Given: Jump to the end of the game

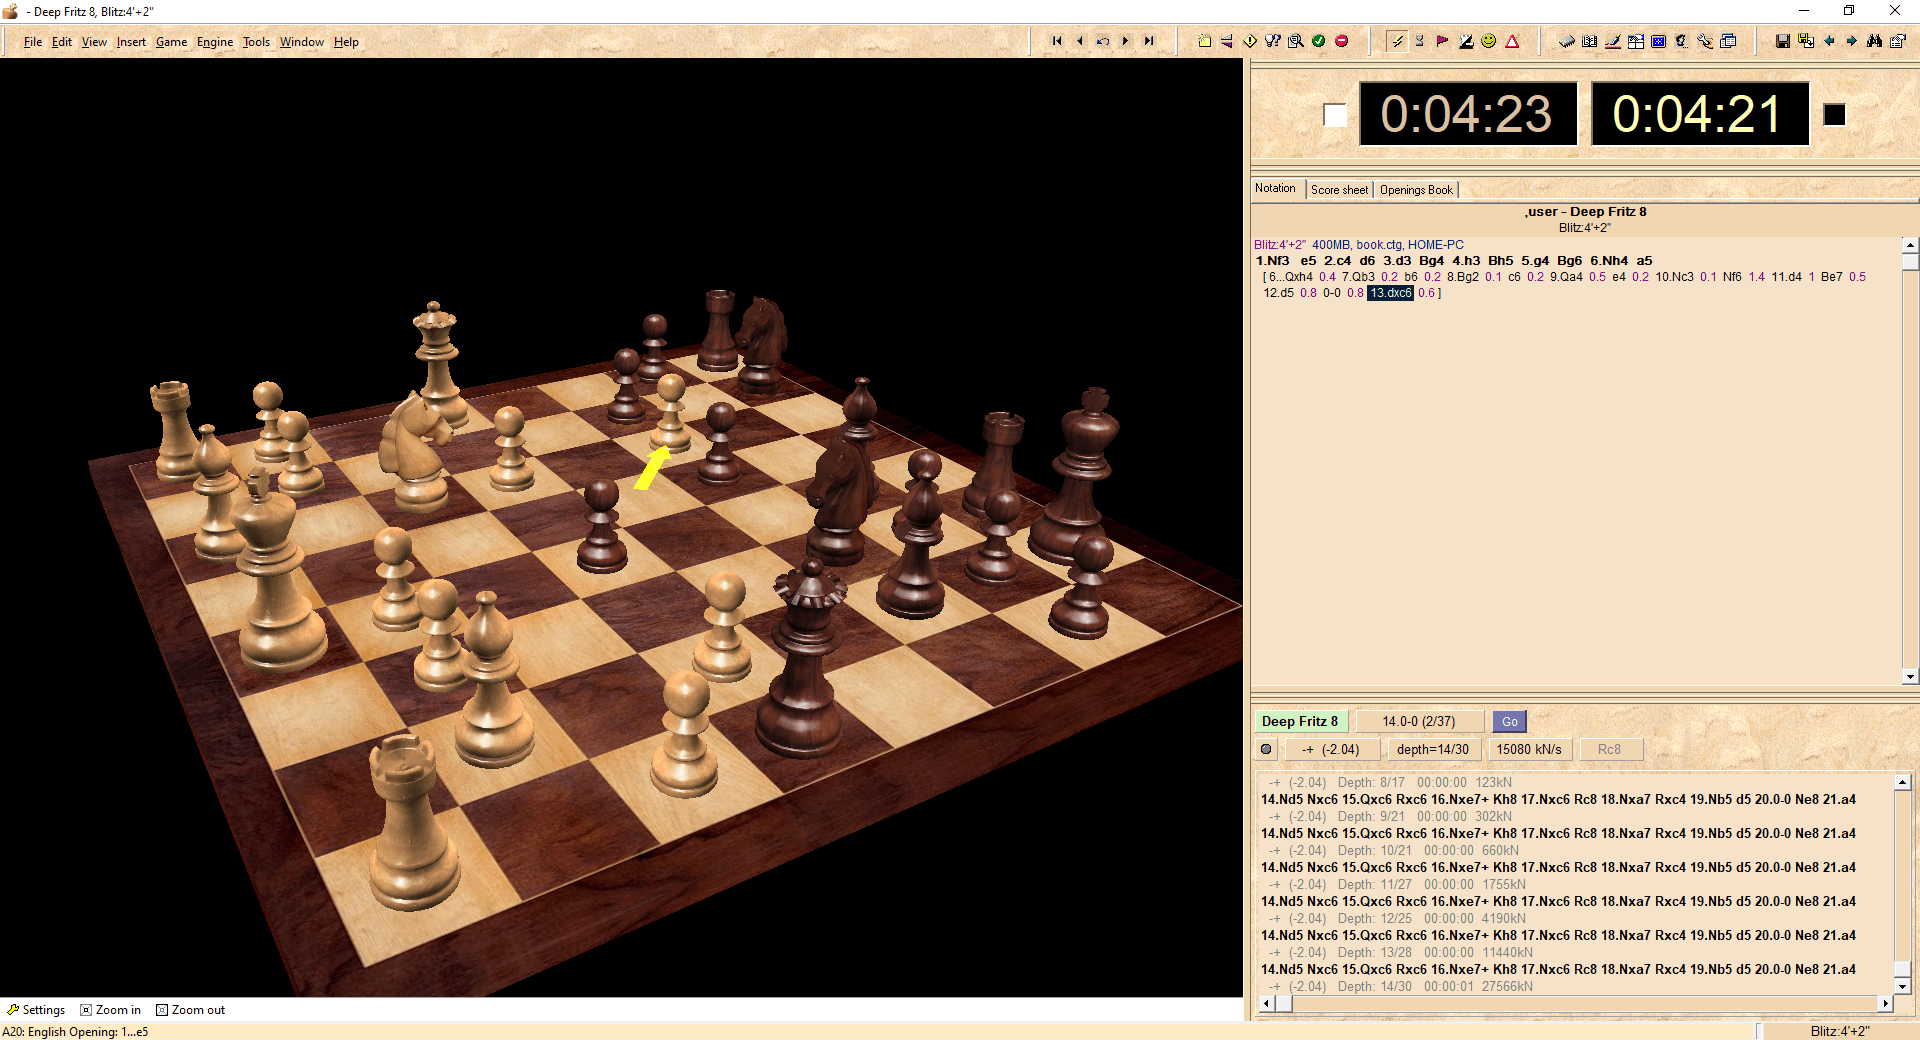Looking at the screenshot, I should click(x=1149, y=41).
